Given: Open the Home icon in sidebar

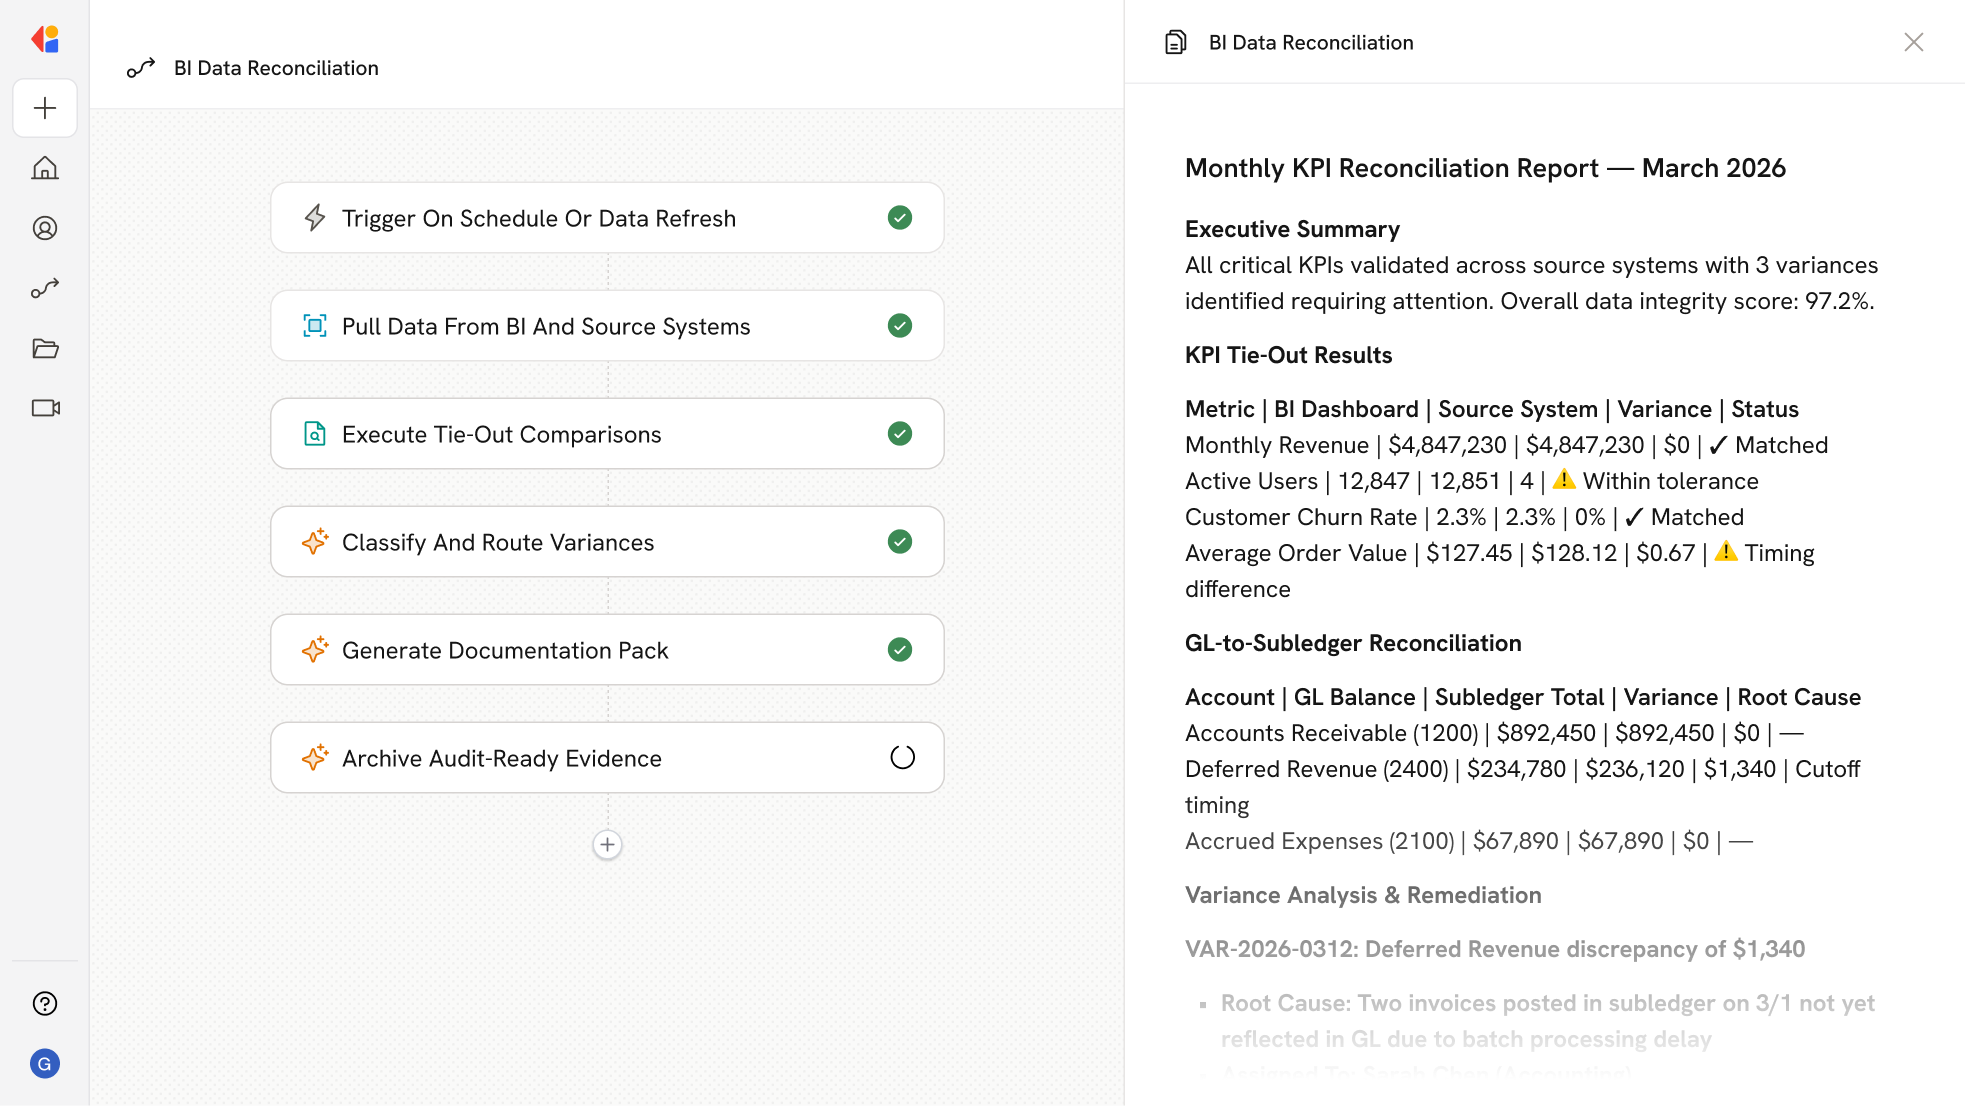Looking at the screenshot, I should pos(45,168).
